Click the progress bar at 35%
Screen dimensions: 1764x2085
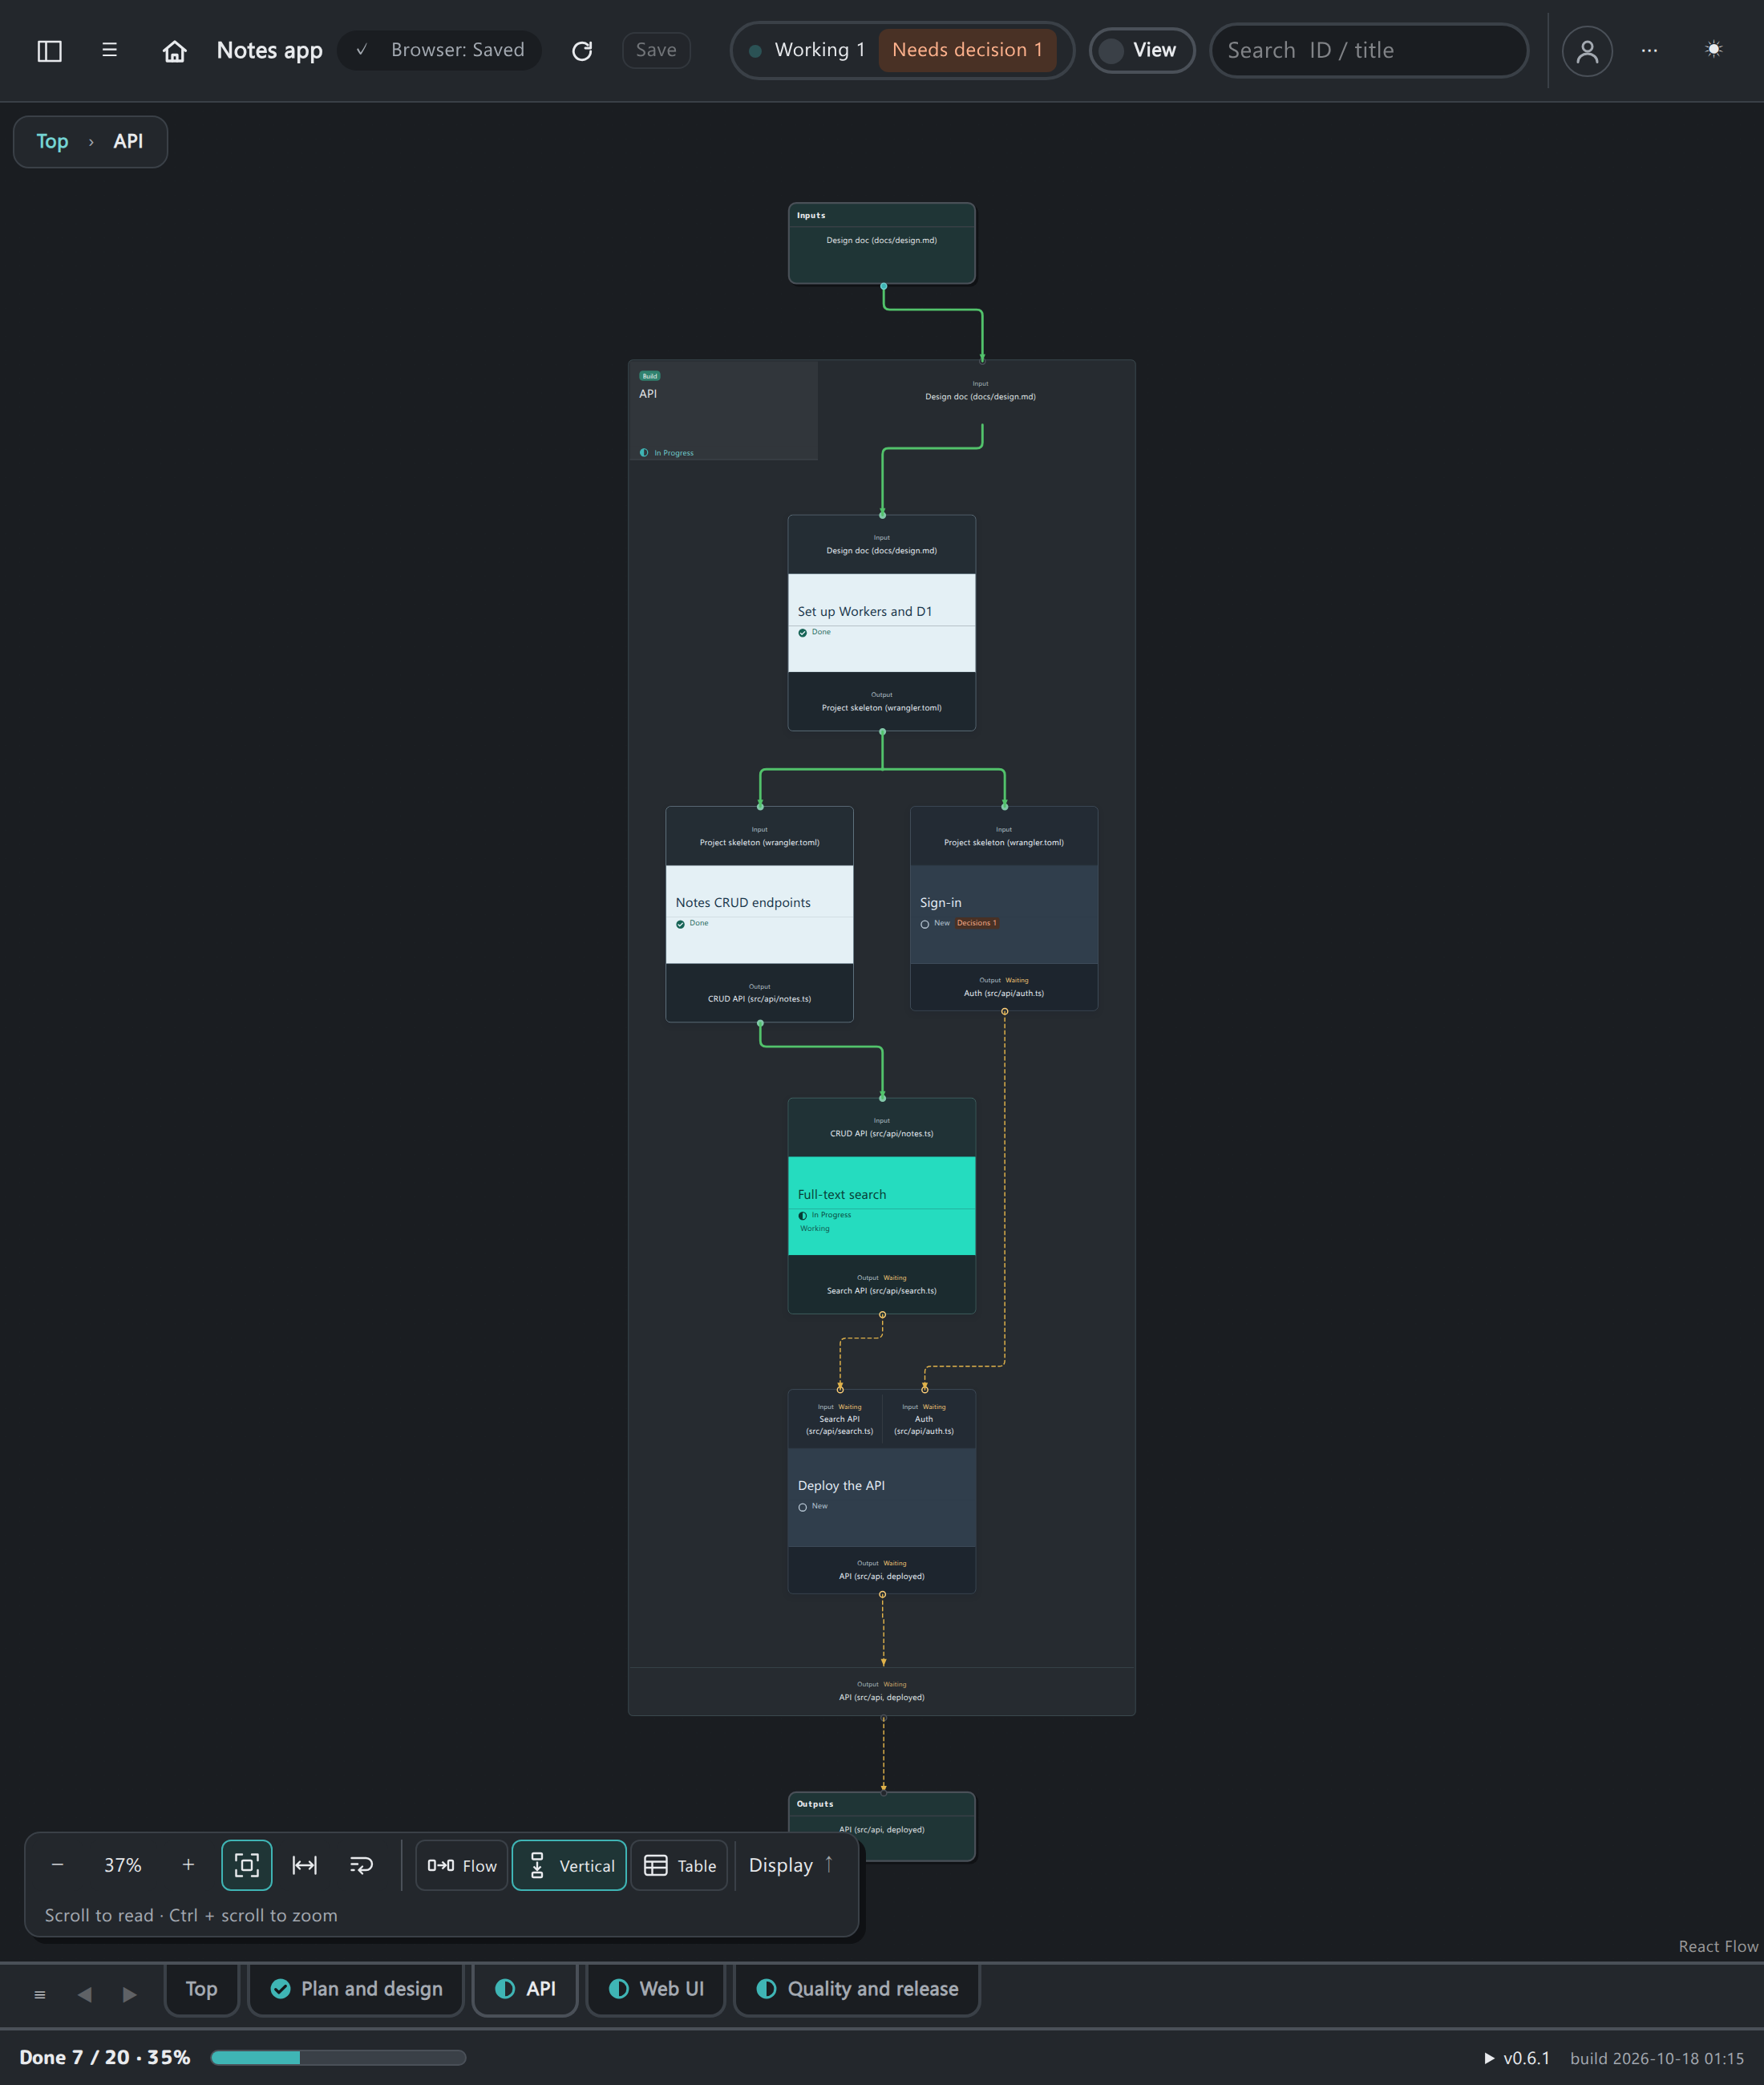coord(338,2058)
